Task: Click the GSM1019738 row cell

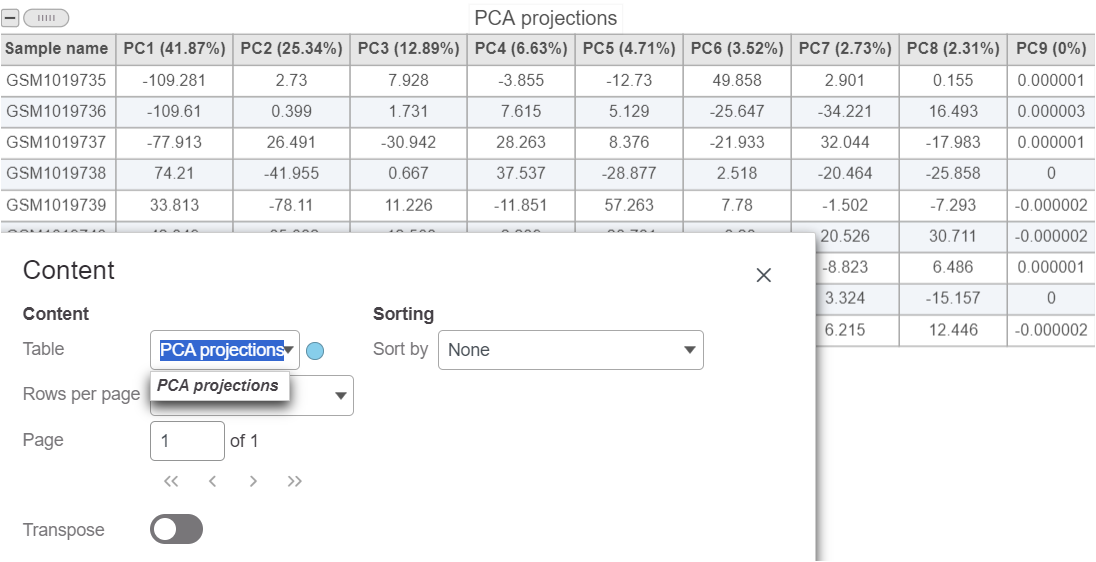Action: click(x=56, y=173)
